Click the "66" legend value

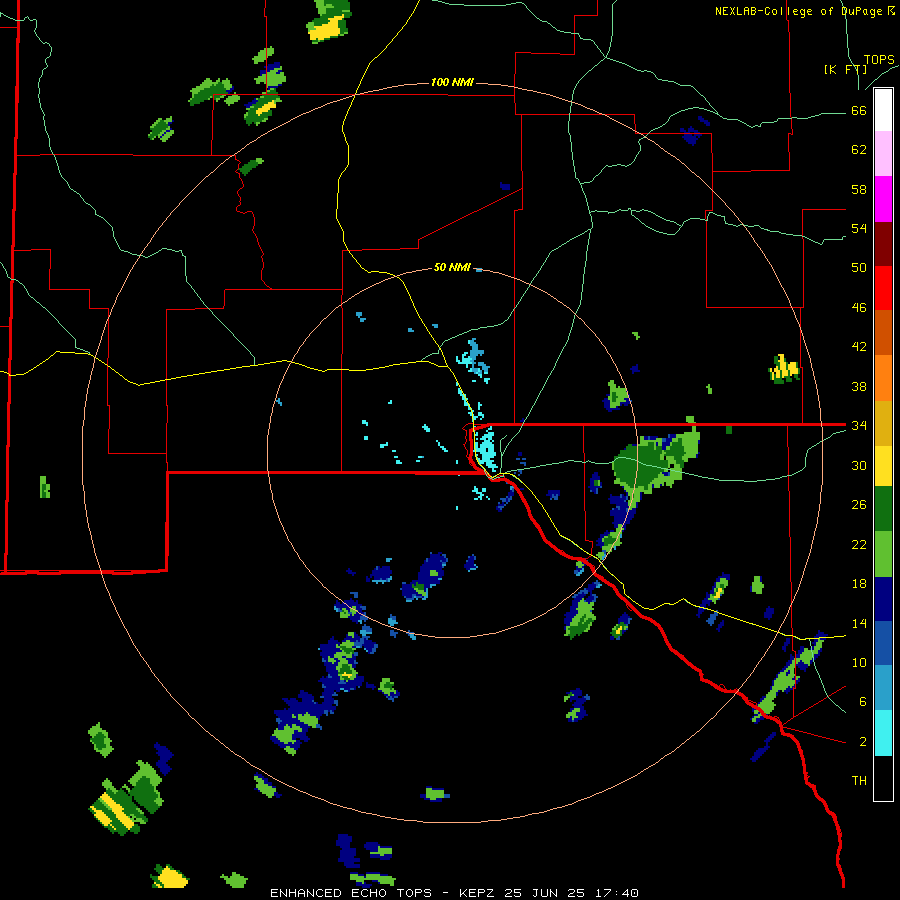pyautogui.click(x=859, y=110)
